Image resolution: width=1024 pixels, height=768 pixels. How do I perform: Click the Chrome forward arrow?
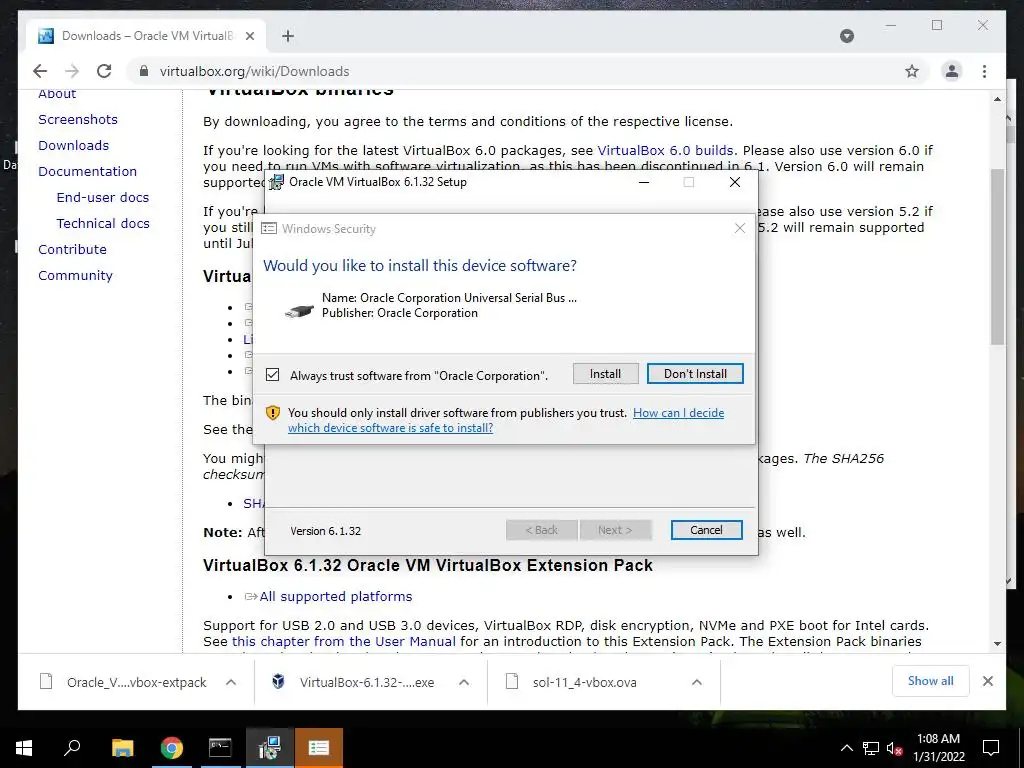[72, 71]
